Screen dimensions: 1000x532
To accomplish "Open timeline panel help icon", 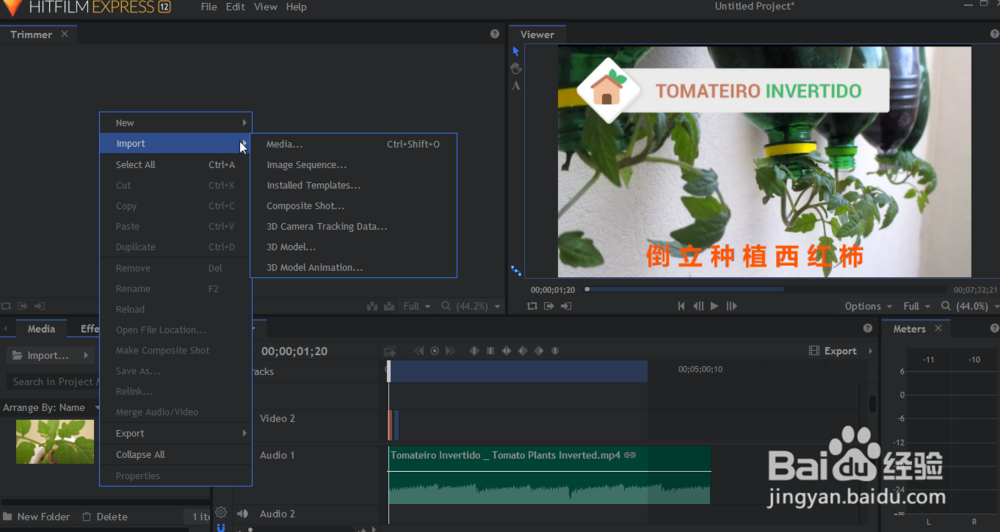I will 867,328.
